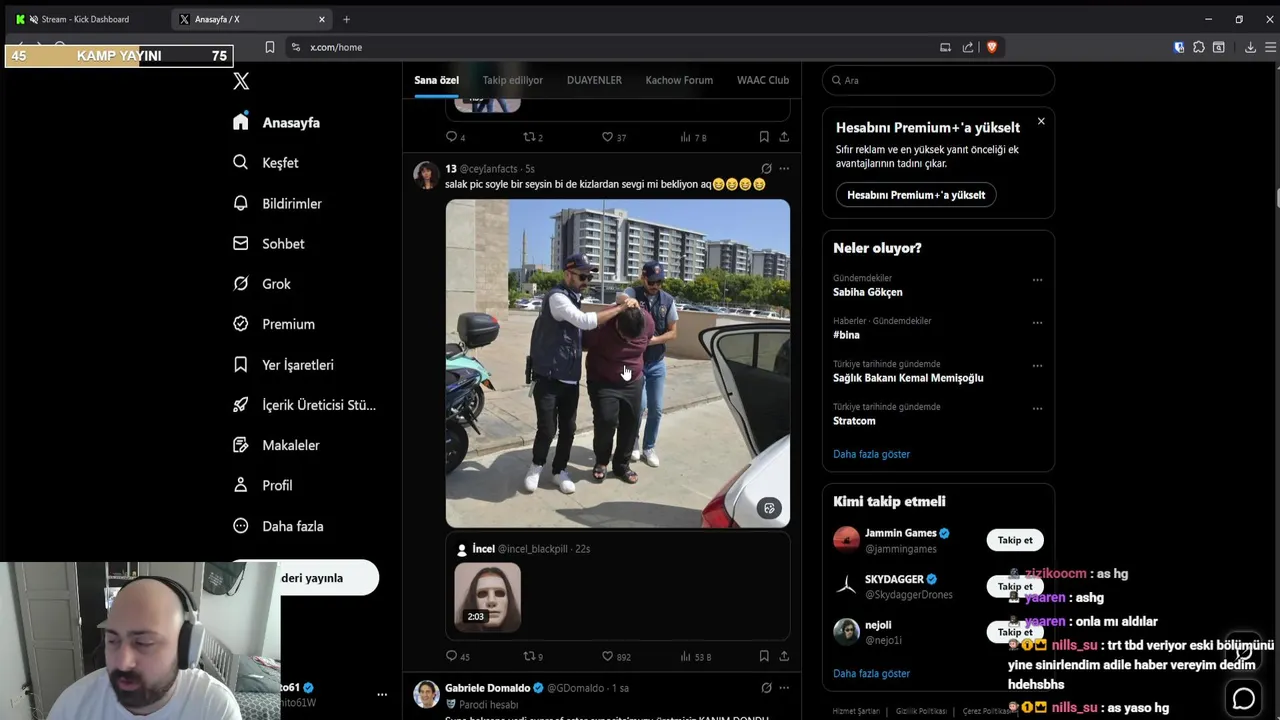Dismiss the Premium+ upgrade card
Screen dimensions: 1280x720
tap(1041, 121)
